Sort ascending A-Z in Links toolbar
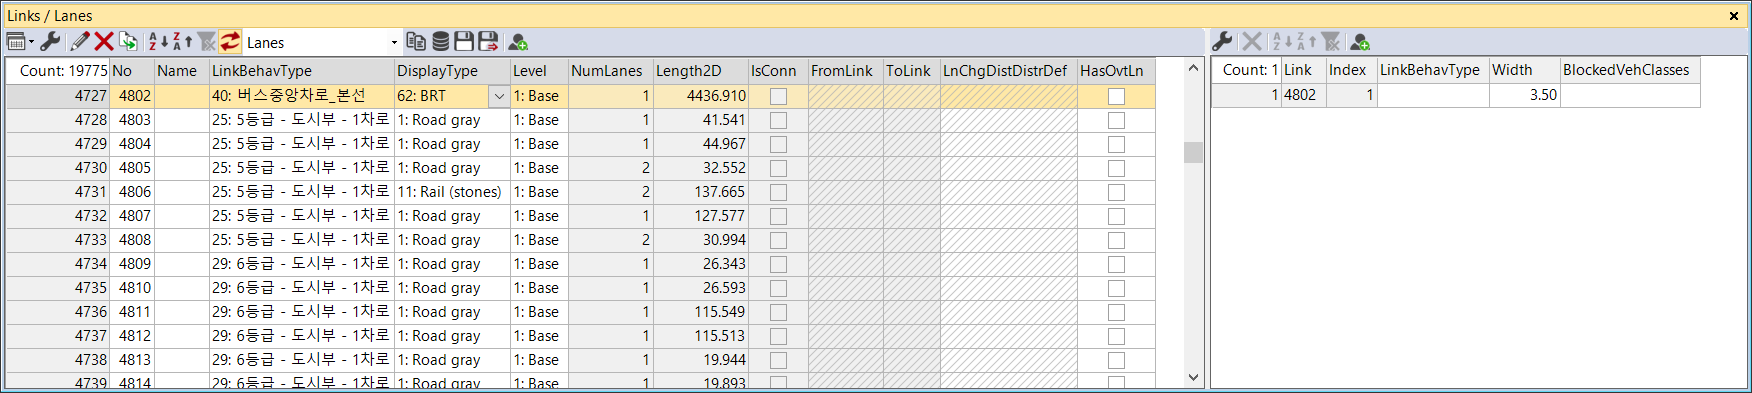The height and width of the screenshot is (393, 1752). 158,42
